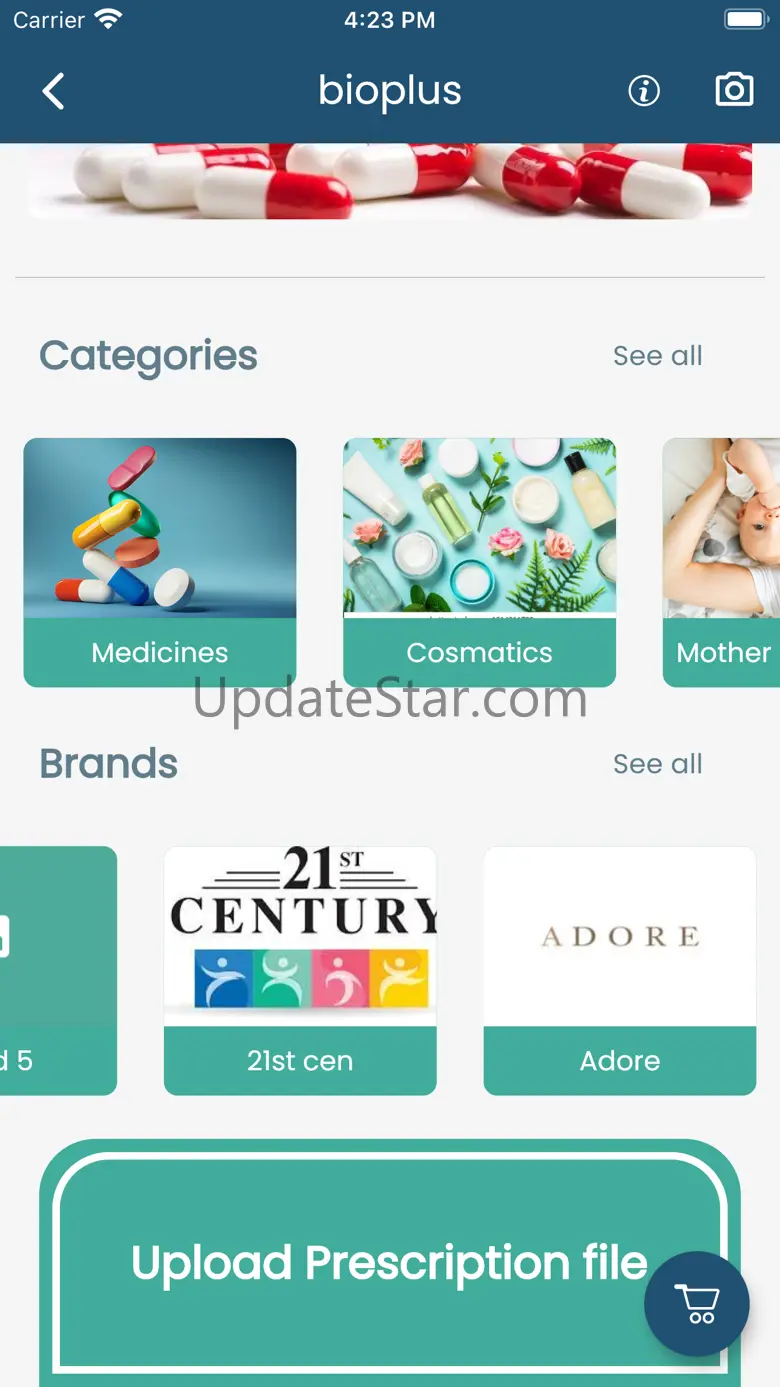Tap the pills photo in Medicines card
780x1387 pixels.
[x=160, y=528]
